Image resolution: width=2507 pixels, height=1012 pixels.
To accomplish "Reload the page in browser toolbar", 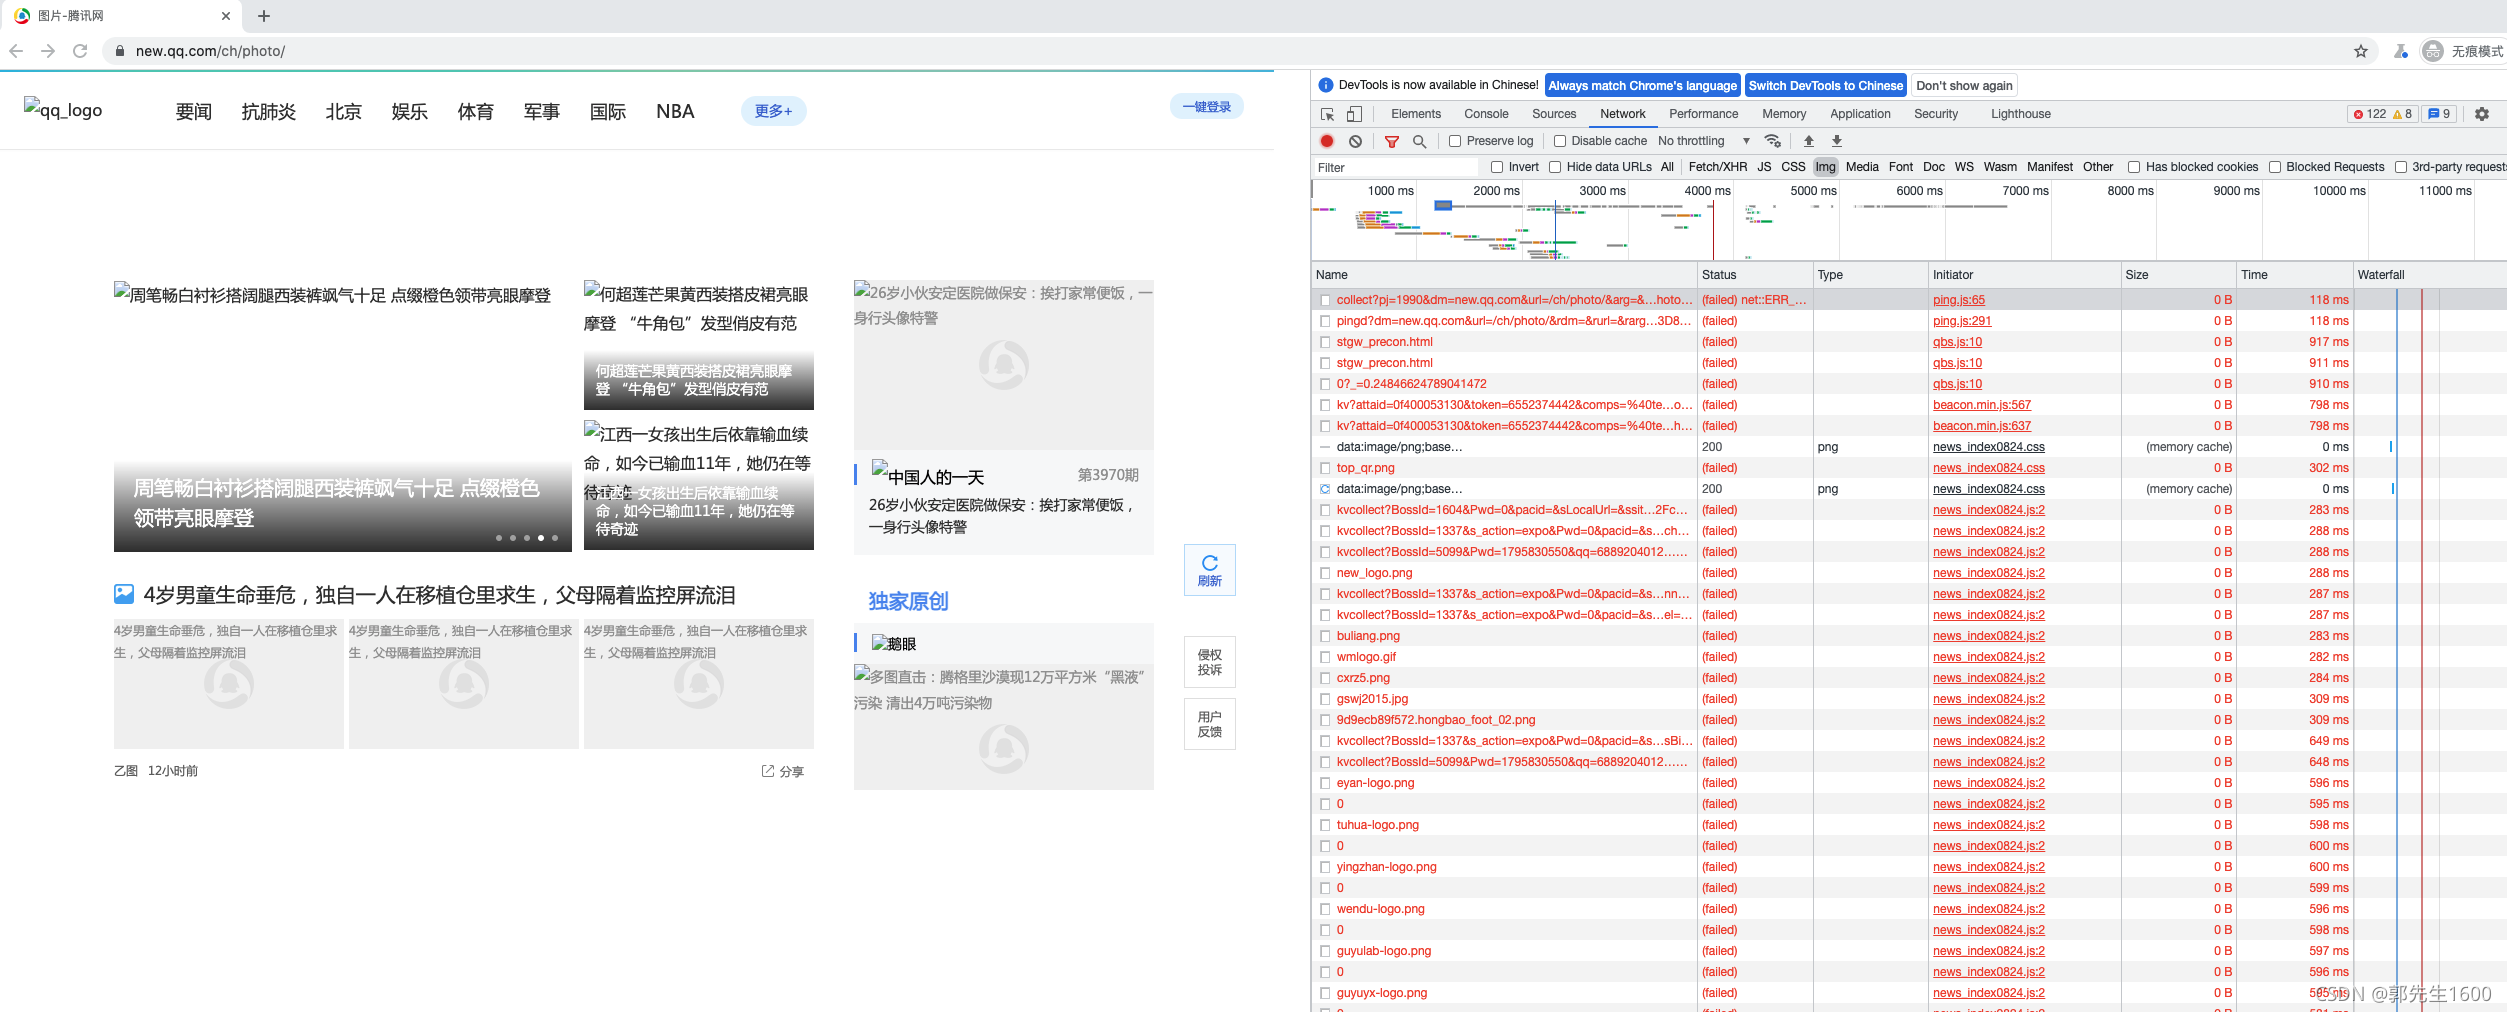I will click(x=80, y=51).
